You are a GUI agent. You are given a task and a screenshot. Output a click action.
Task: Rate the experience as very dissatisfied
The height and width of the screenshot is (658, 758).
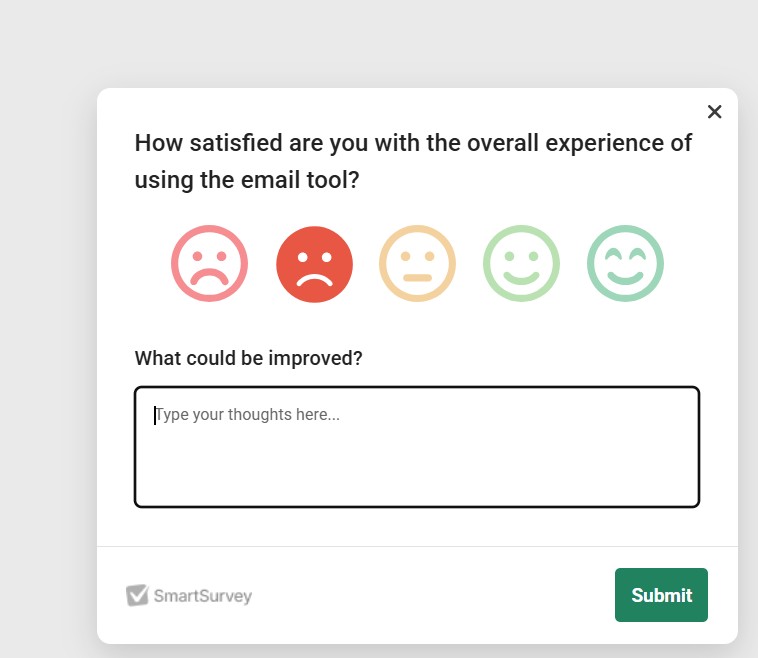[x=209, y=264]
